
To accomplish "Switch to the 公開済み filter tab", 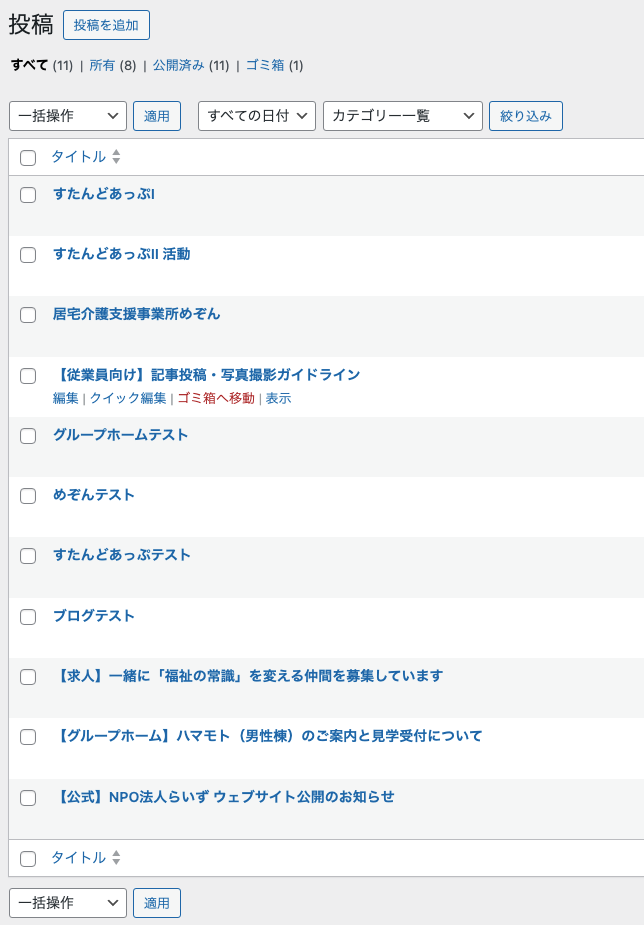I will [178, 65].
